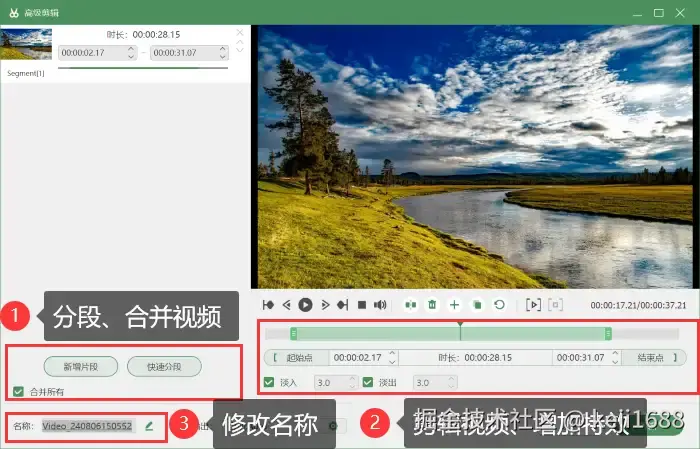Disable the 淡出 fade-out checkbox
The height and width of the screenshot is (449, 700).
click(368, 382)
